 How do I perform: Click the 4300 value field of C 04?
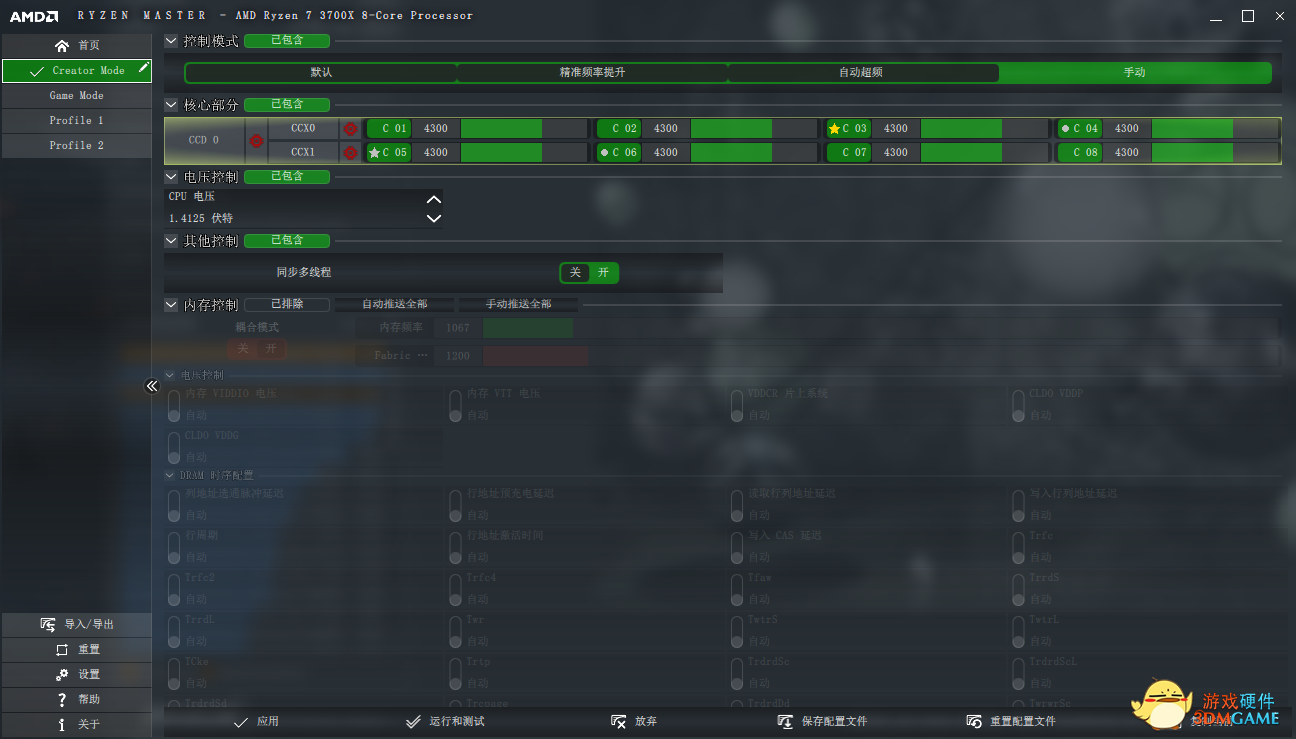coord(1127,129)
